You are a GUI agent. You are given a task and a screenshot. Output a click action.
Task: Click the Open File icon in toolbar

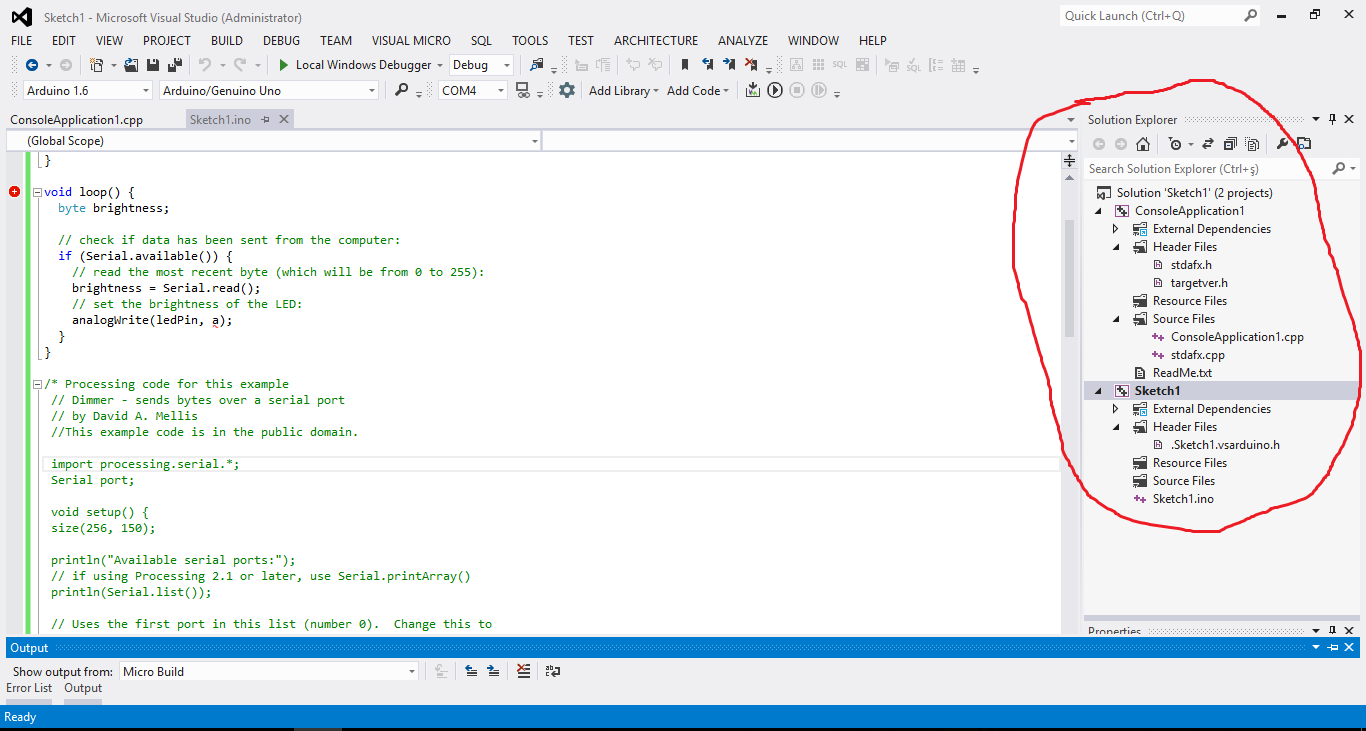click(x=131, y=65)
